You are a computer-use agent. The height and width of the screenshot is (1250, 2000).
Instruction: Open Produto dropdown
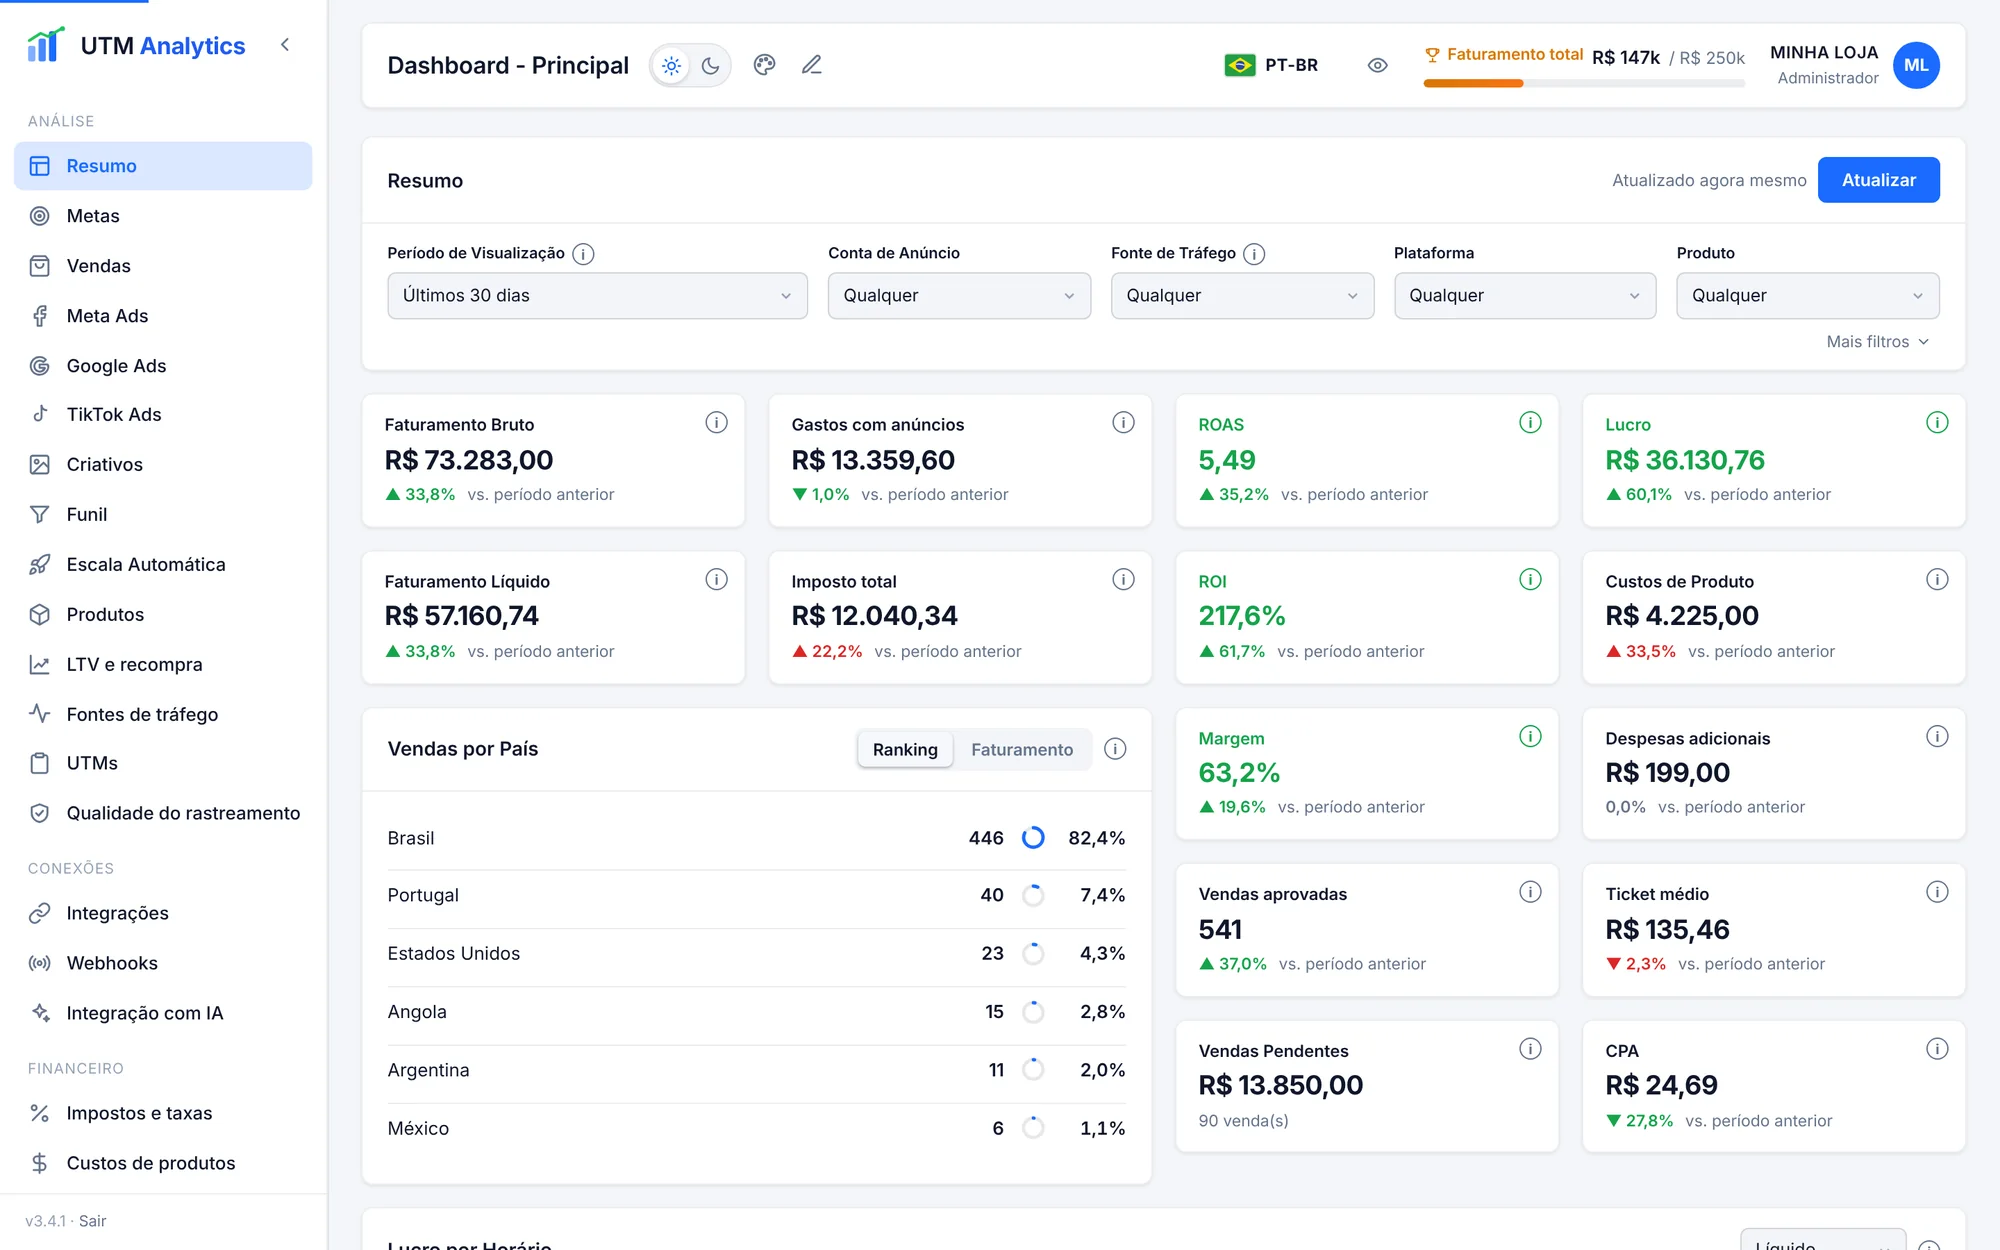click(x=1808, y=296)
